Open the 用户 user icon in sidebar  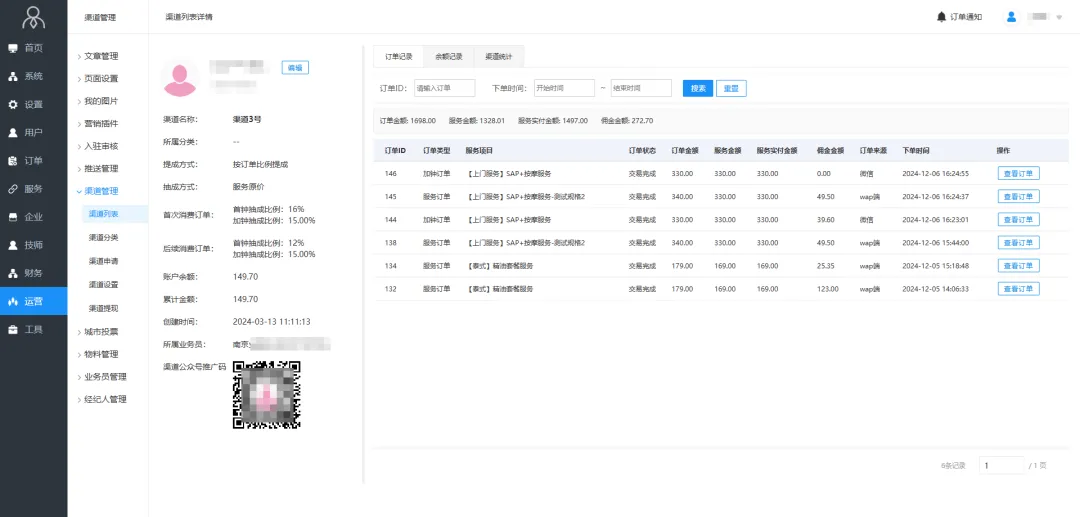13,132
